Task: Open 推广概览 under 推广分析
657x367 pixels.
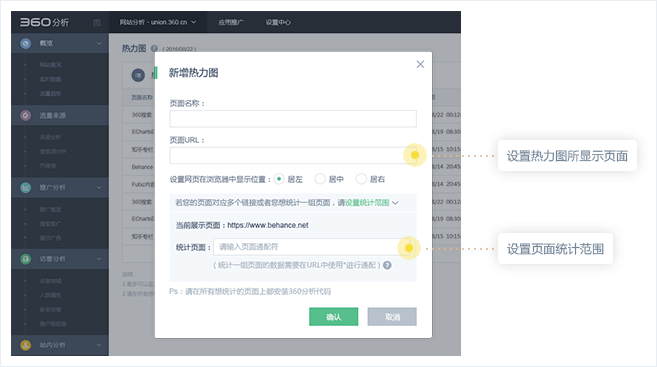Action: click(50, 209)
